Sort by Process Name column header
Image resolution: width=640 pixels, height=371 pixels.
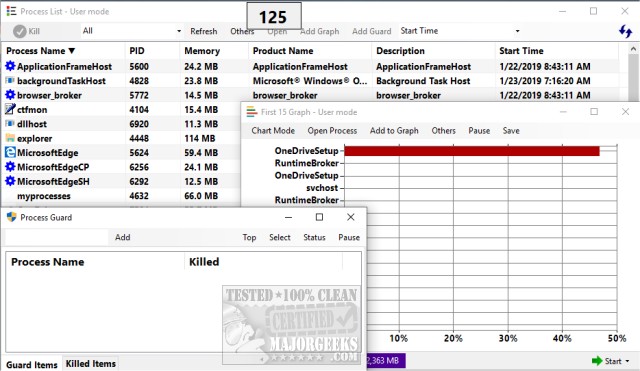pos(40,51)
